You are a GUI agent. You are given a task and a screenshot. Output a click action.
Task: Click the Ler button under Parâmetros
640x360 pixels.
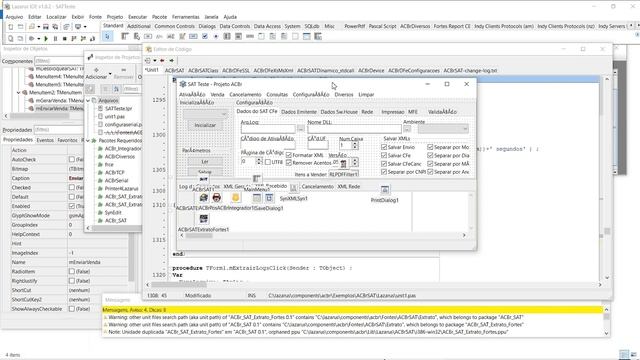click(x=205, y=161)
